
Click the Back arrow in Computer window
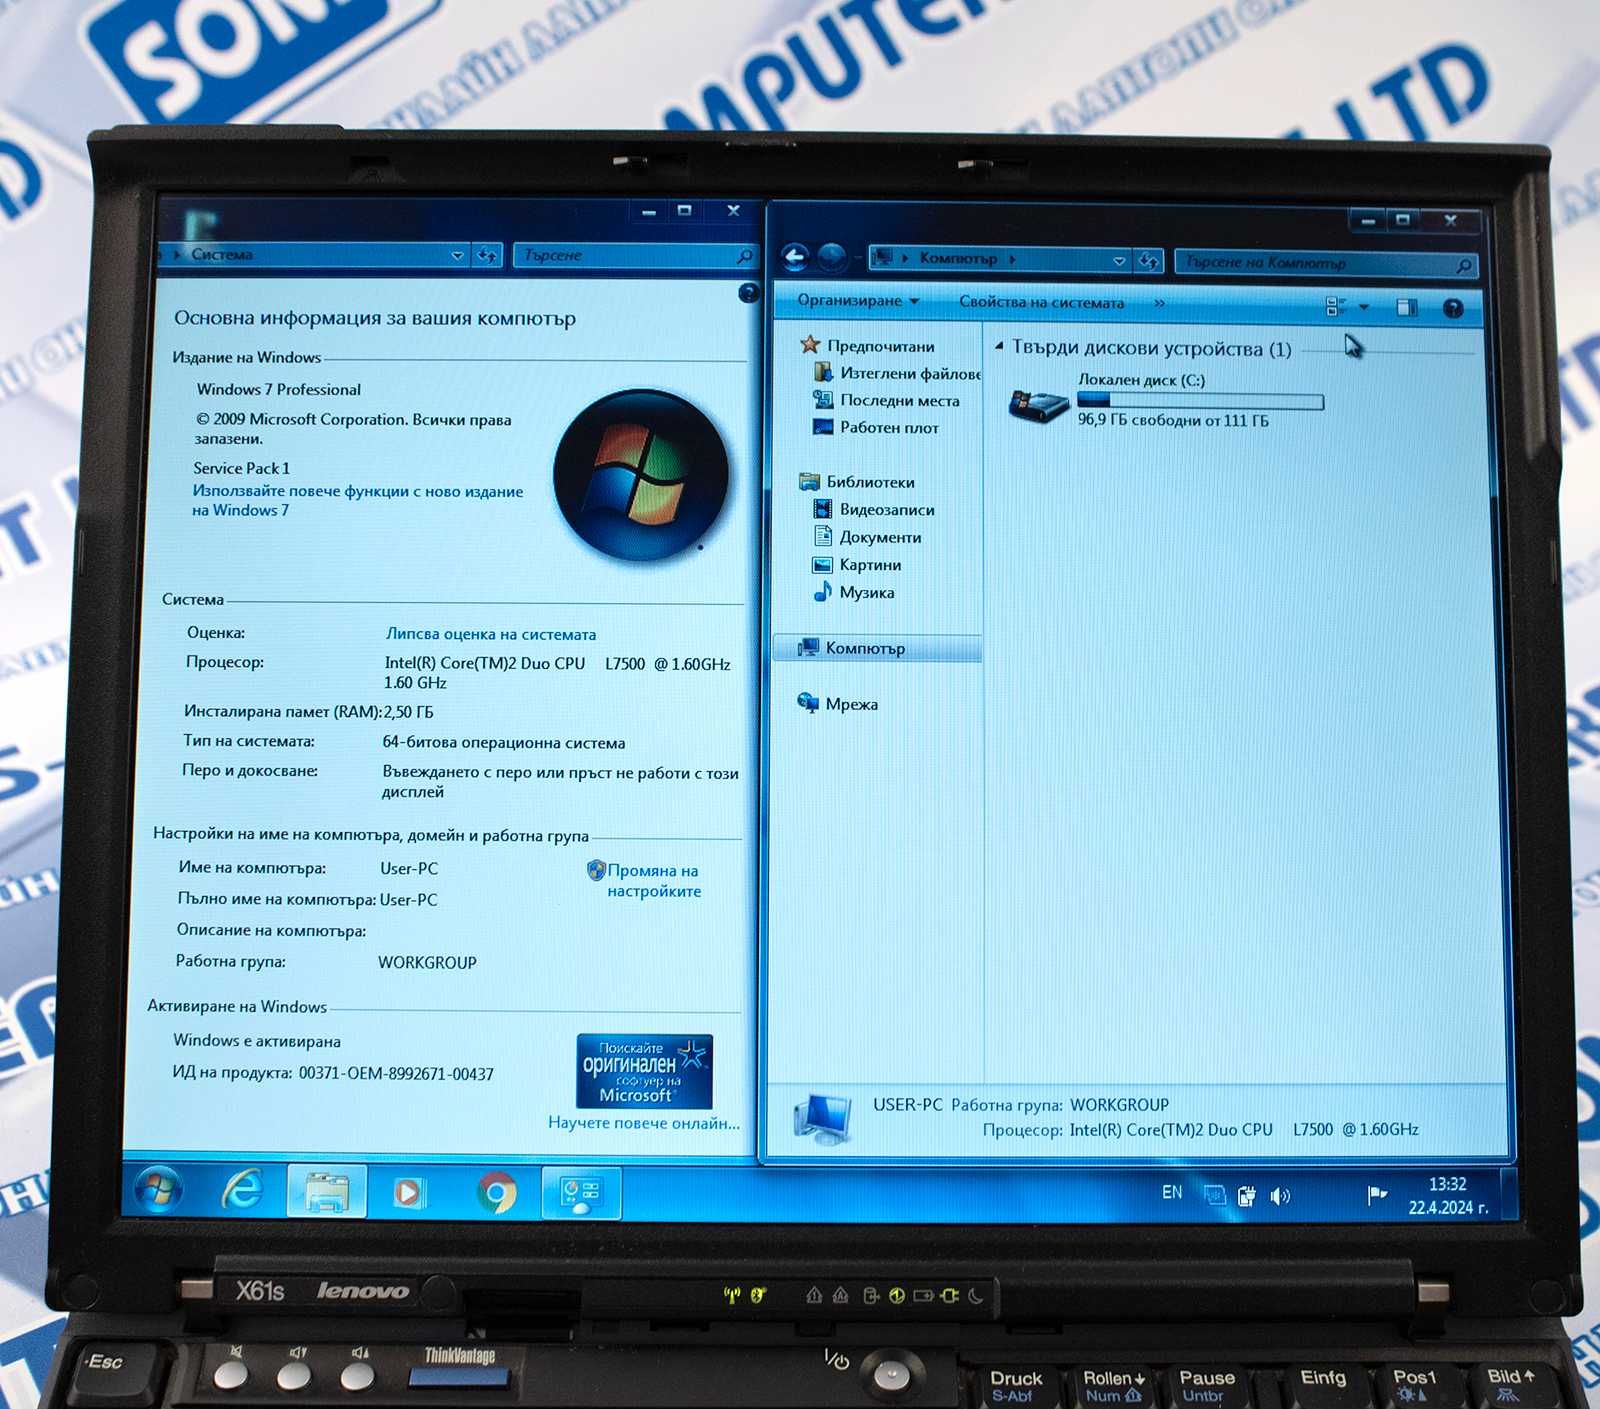(795, 258)
